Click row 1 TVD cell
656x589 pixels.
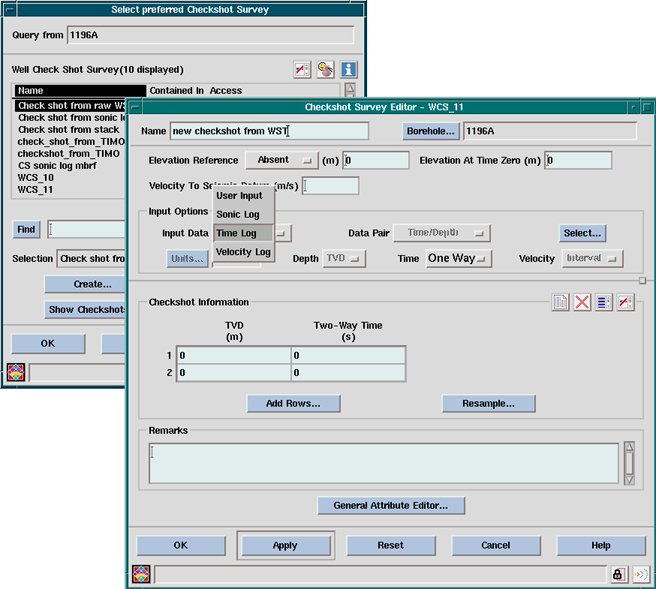click(234, 356)
